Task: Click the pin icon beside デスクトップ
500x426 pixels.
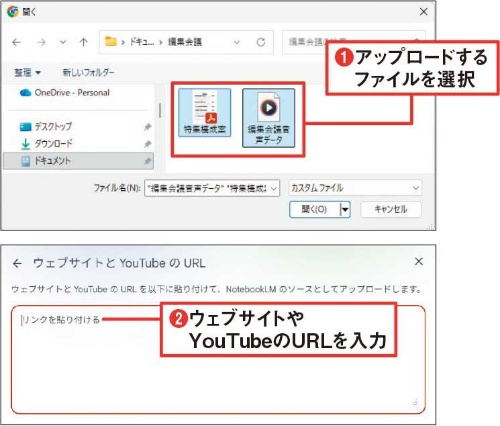Action: click(x=147, y=127)
